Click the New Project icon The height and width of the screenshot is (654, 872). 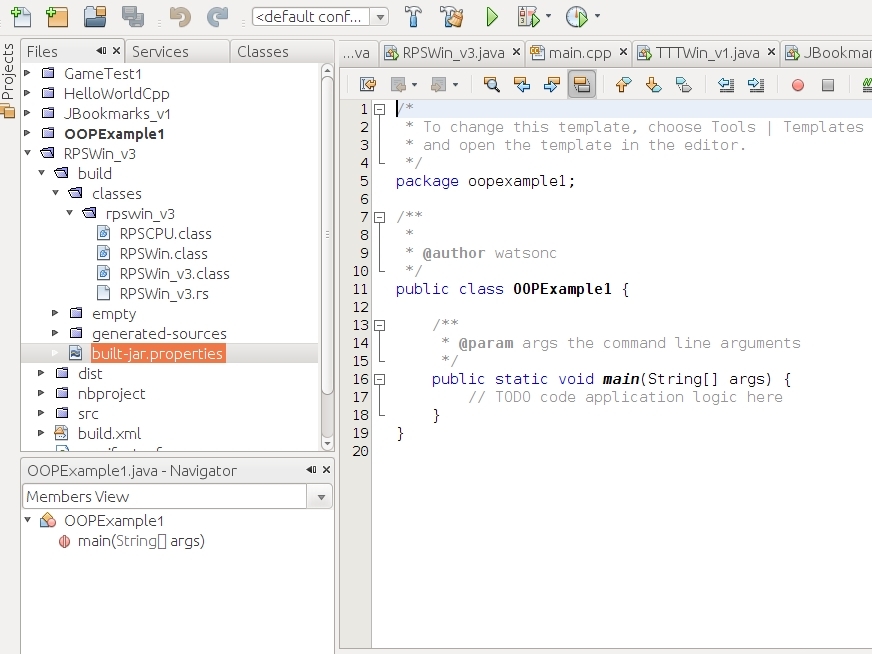point(57,17)
